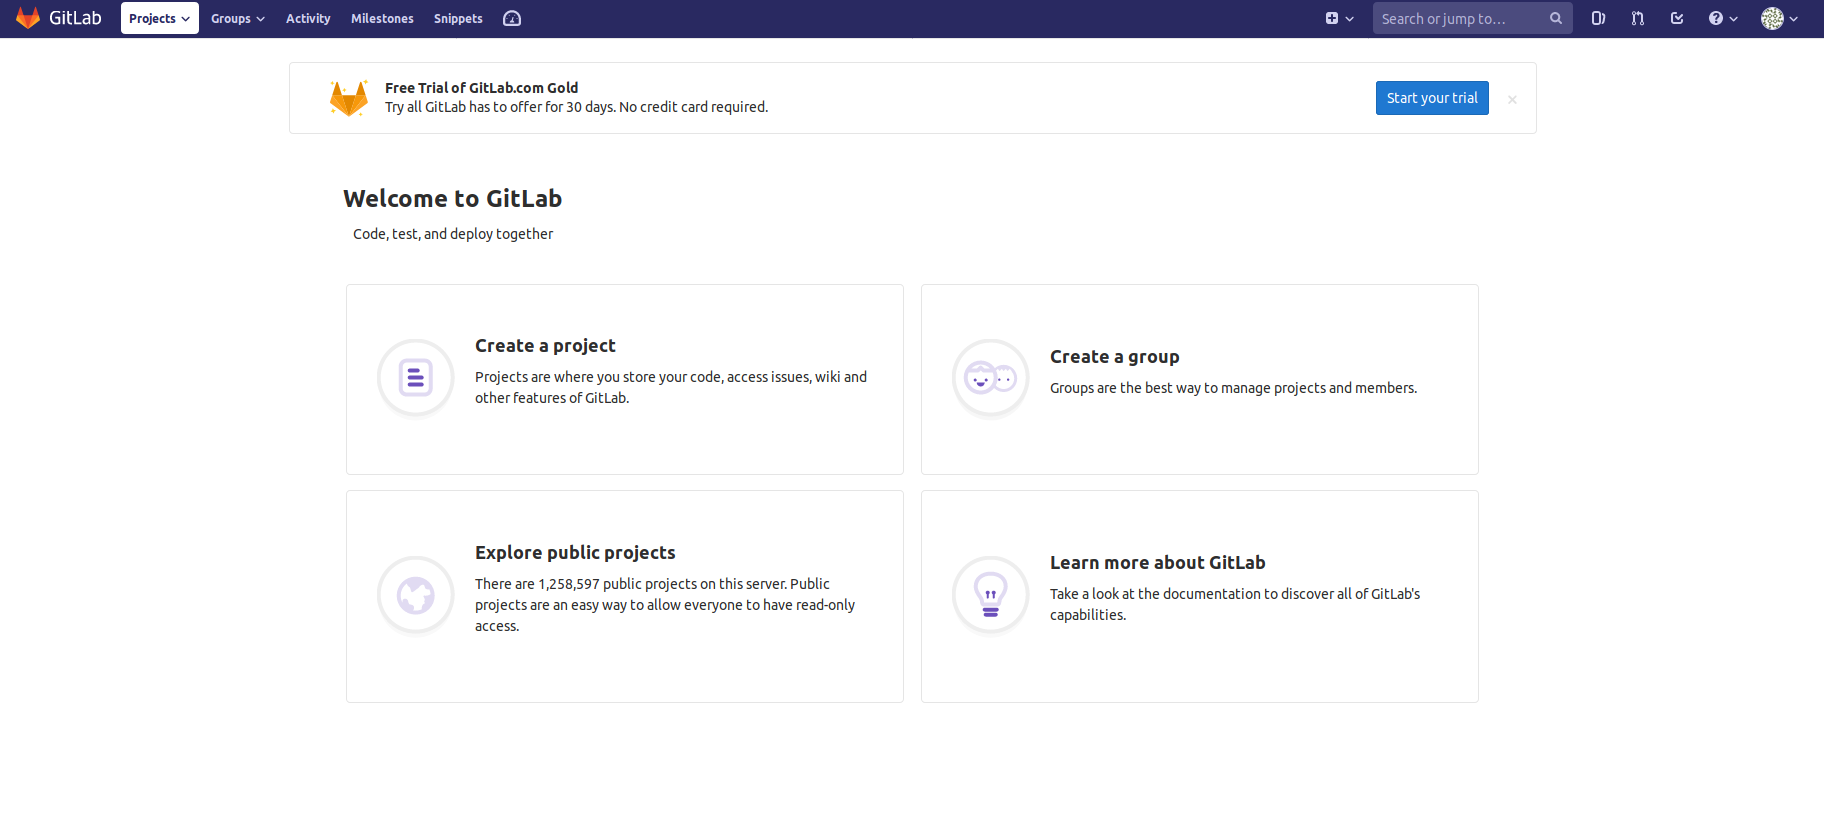Screen dimensions: 1824x839
Task: Expand the Groups dropdown
Action: point(237,18)
